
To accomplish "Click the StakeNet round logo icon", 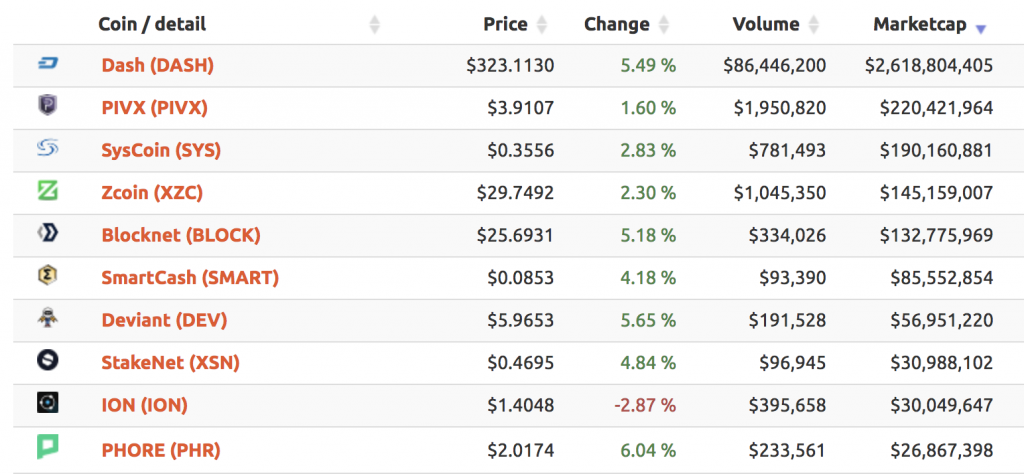I will pyautogui.click(x=48, y=360).
